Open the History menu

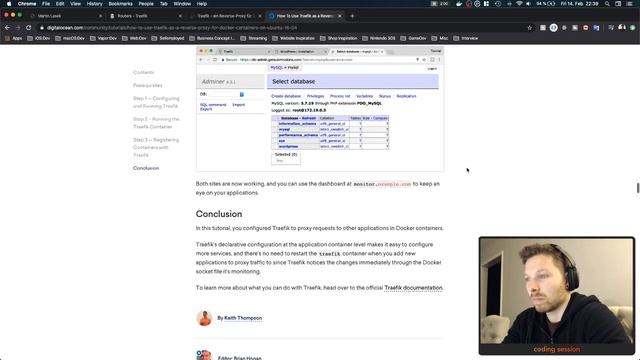coord(94,4)
